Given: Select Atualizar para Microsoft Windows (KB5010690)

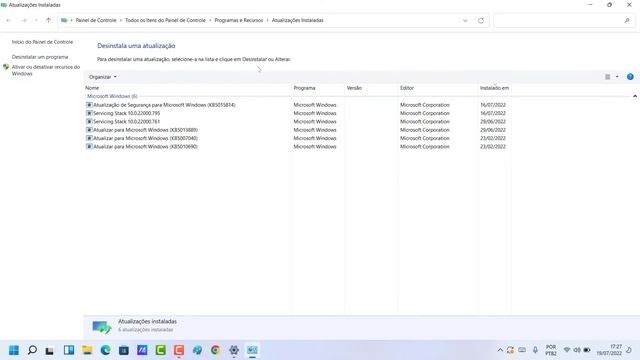Looking at the screenshot, I should [x=145, y=147].
